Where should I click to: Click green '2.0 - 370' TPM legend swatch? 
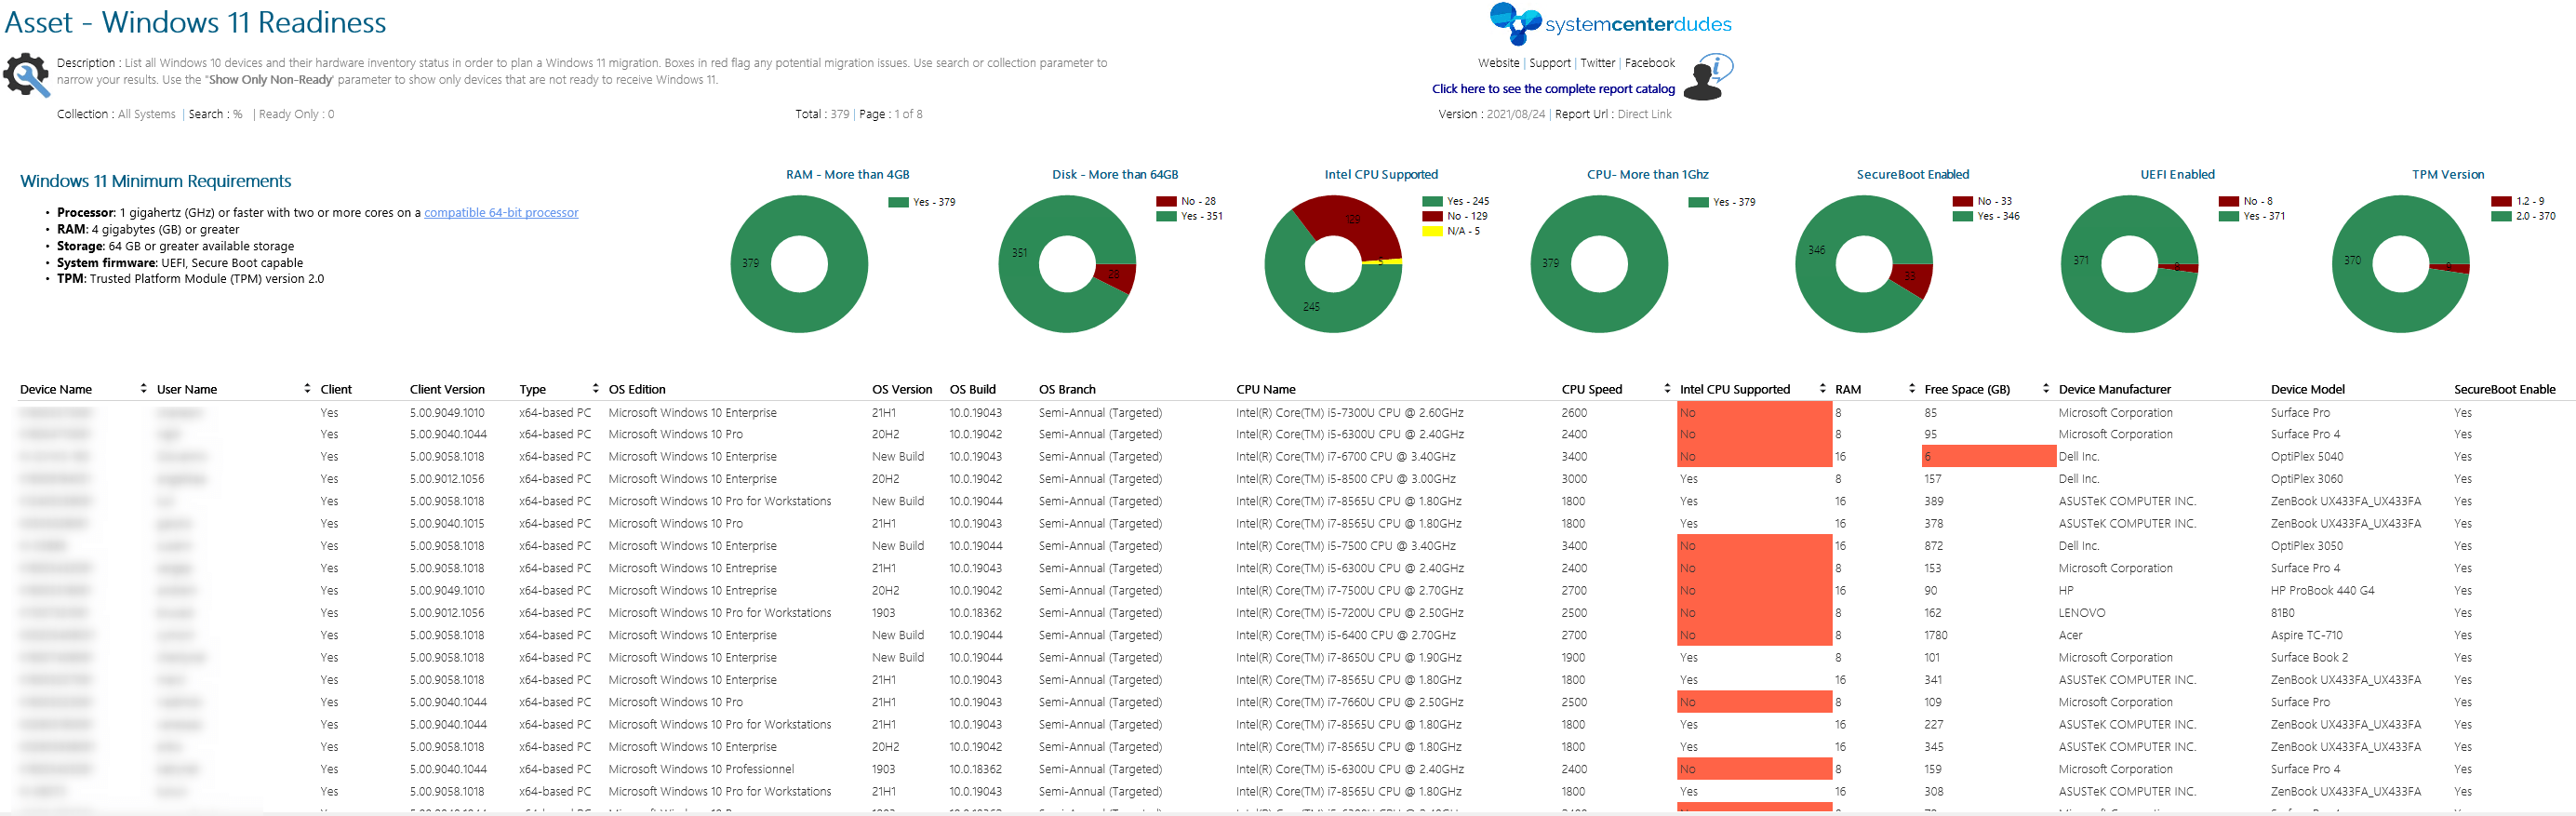(x=2501, y=216)
